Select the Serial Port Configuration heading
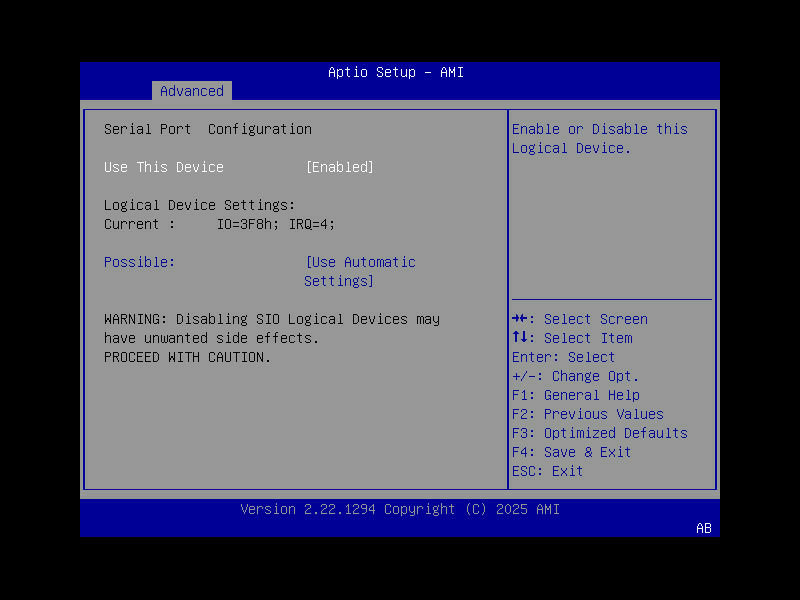The image size is (800, 600). click(208, 129)
